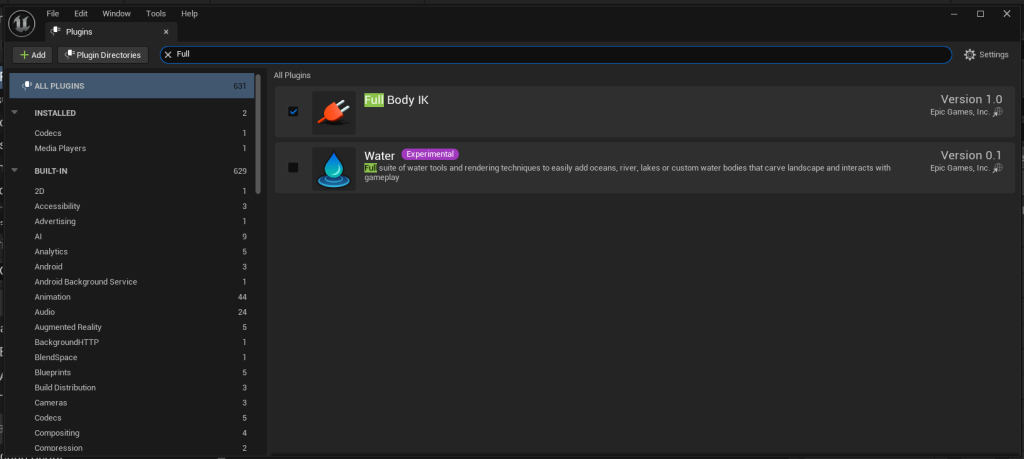The image size is (1024, 459).
Task: Open Plugin Directories
Action: click(x=103, y=55)
